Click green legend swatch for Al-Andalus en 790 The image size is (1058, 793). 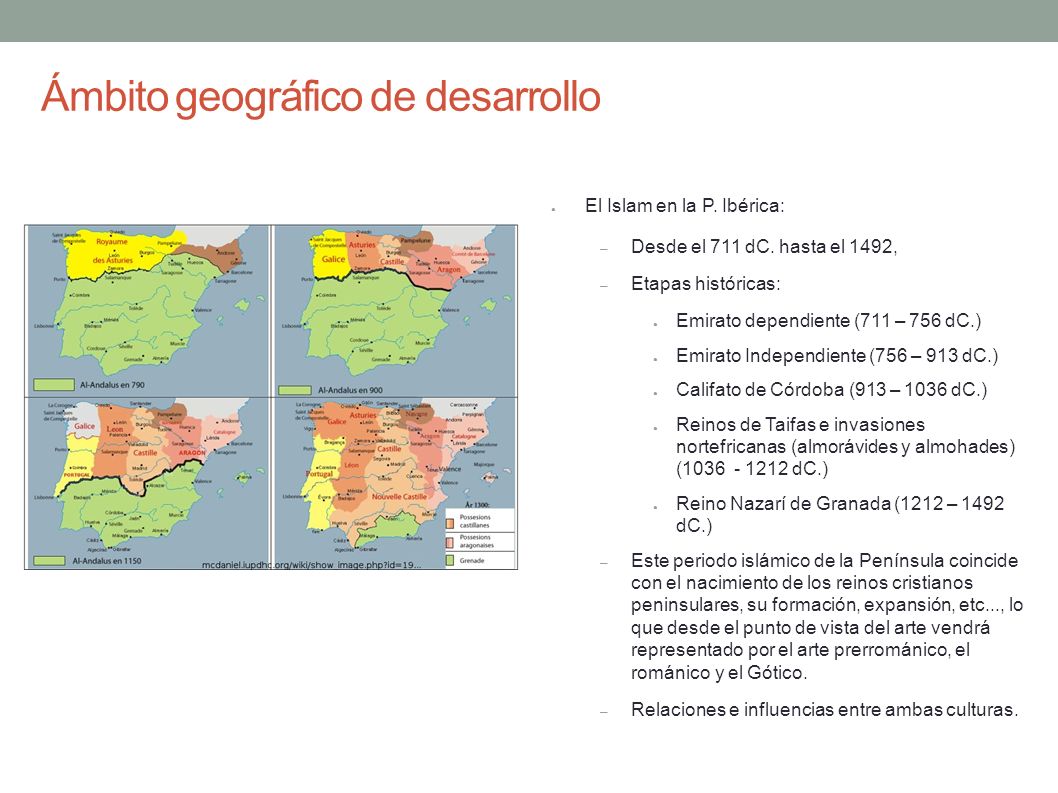(x=54, y=385)
